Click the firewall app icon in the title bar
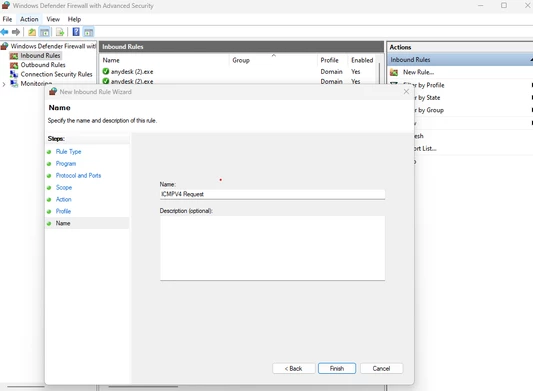 [6, 5]
